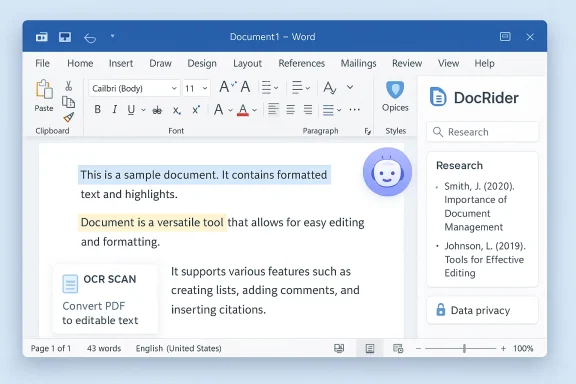Open the Paragraph dialog launcher
The width and height of the screenshot is (576, 384).
coord(368,131)
